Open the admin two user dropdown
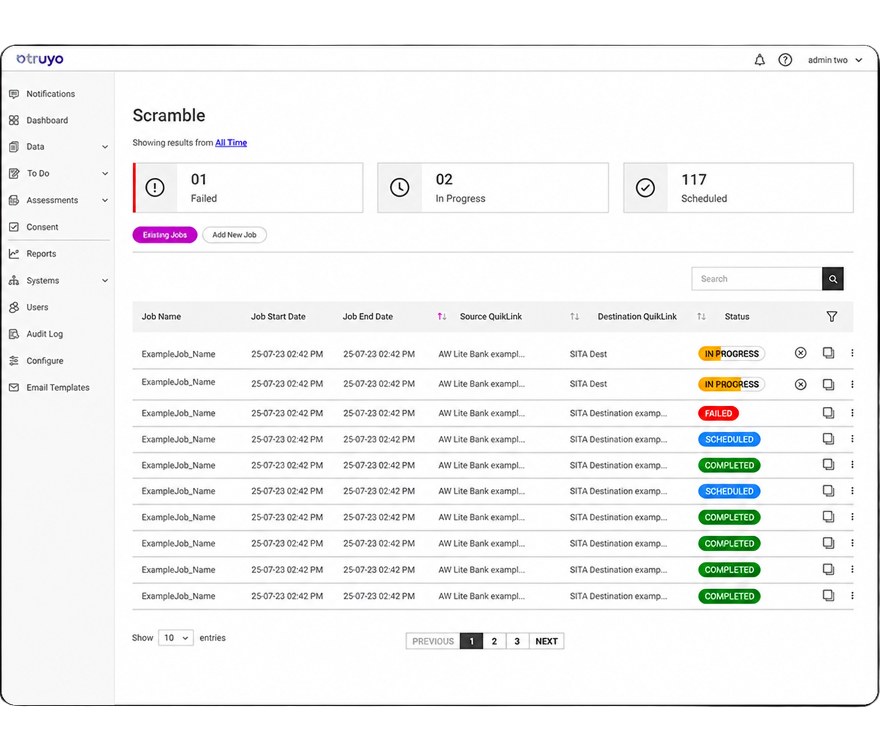 tap(835, 60)
